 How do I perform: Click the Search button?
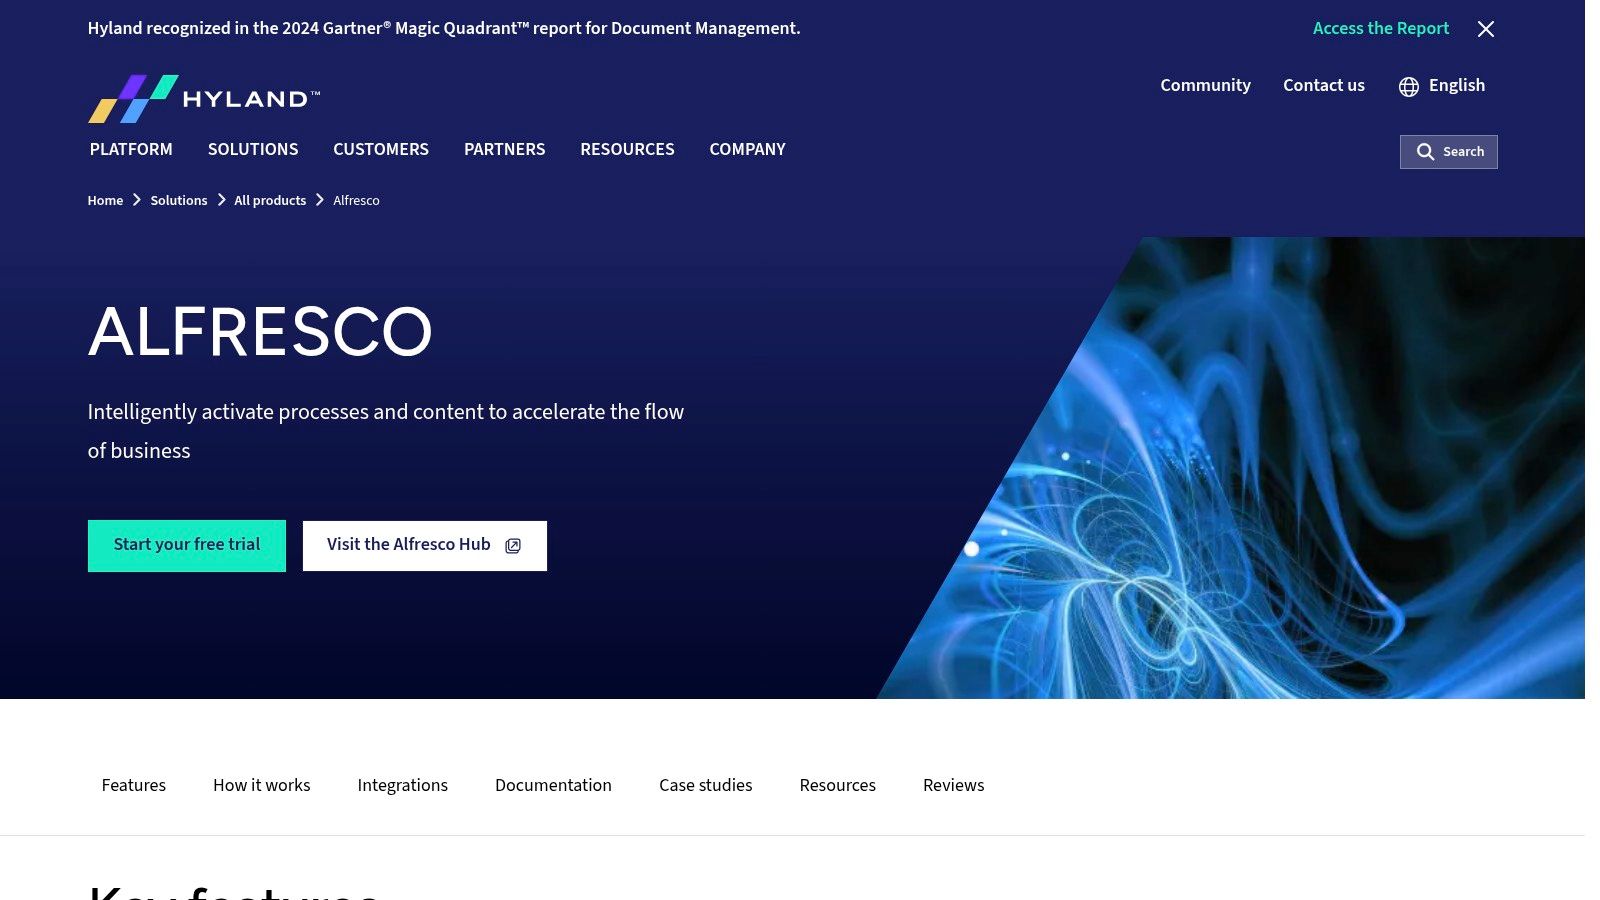pos(1449,152)
